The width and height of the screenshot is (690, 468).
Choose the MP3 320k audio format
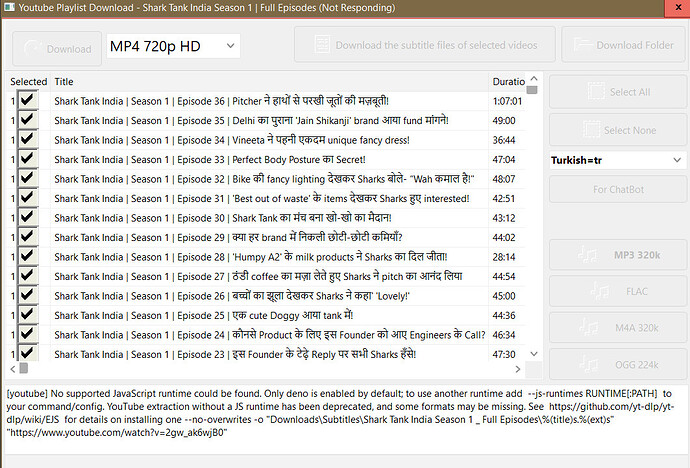tap(618, 255)
